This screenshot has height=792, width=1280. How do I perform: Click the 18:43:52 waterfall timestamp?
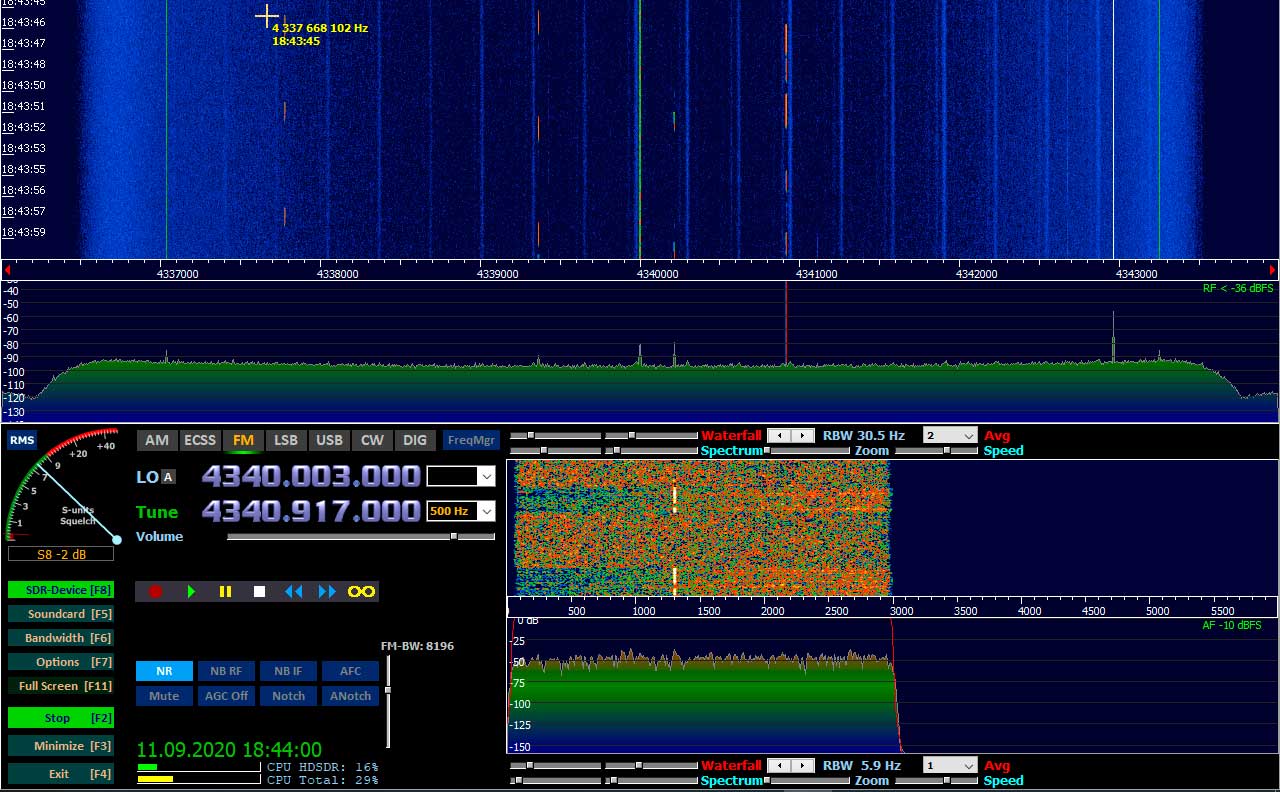tap(23, 127)
